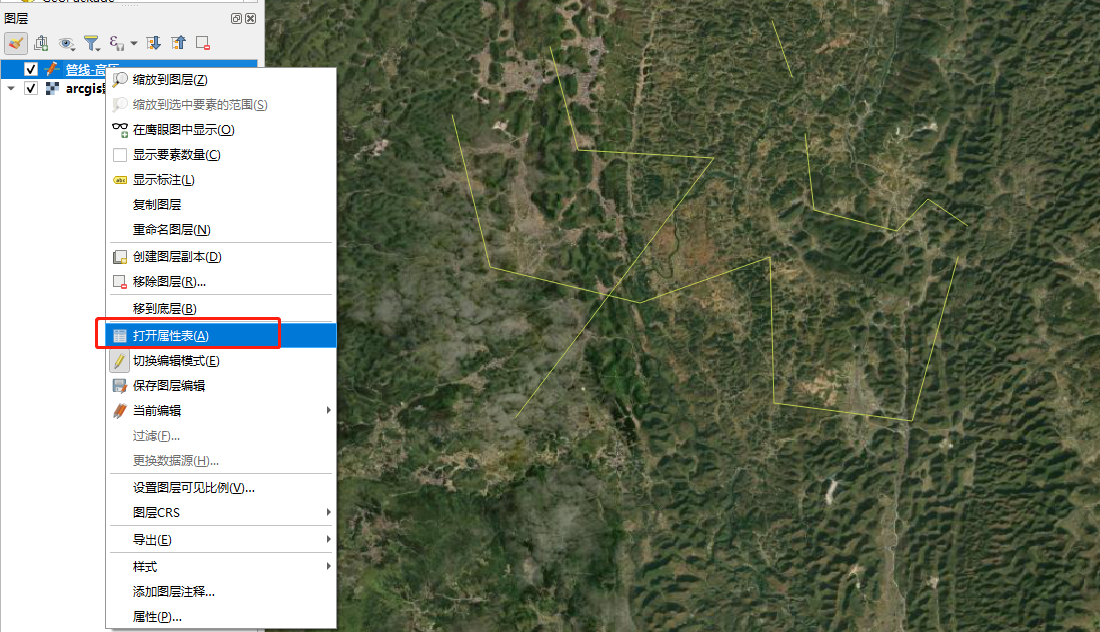Choose 设置图层可见比例(V)... menu entry
Image resolution: width=1100 pixels, height=632 pixels.
[x=221, y=488]
